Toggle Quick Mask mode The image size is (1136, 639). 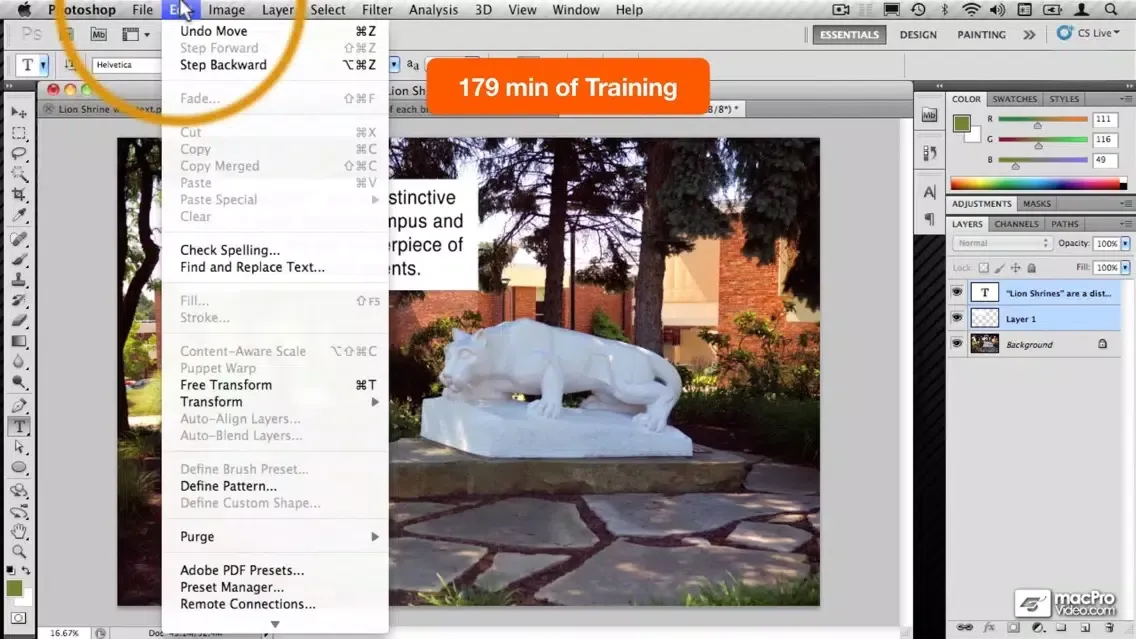coord(19,618)
